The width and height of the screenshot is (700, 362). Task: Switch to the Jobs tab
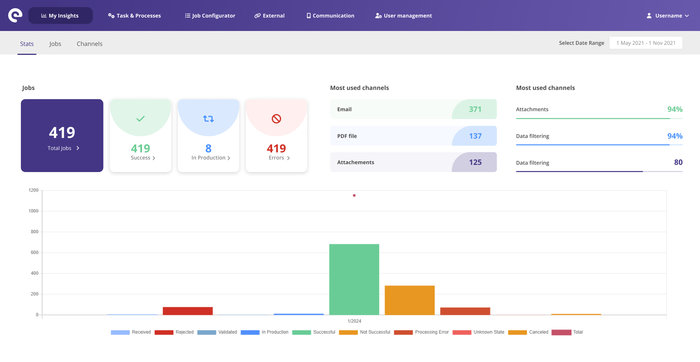click(x=55, y=44)
